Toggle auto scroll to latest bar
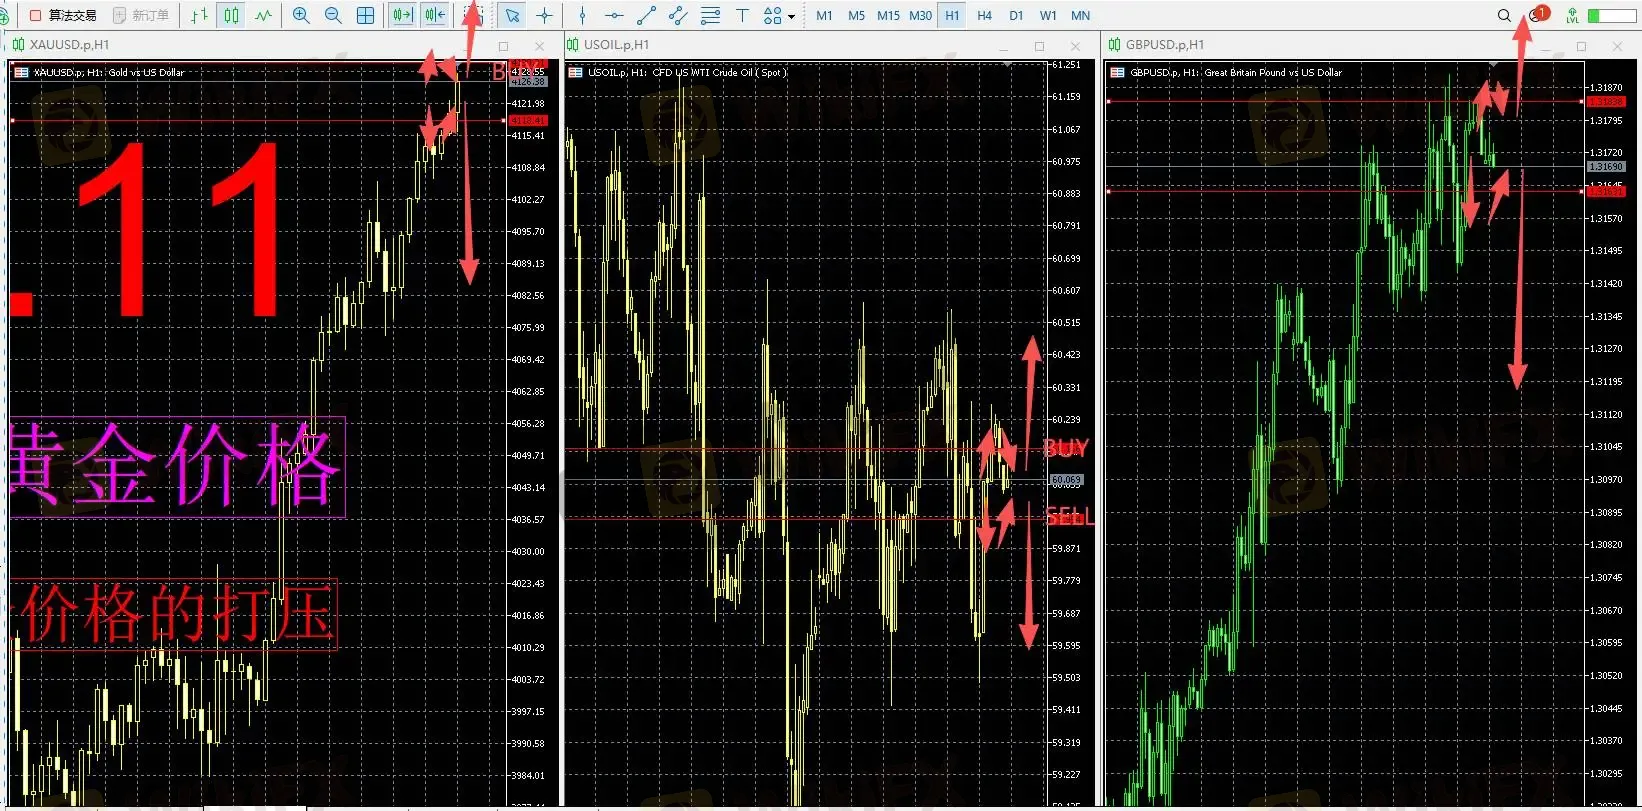 pyautogui.click(x=402, y=15)
